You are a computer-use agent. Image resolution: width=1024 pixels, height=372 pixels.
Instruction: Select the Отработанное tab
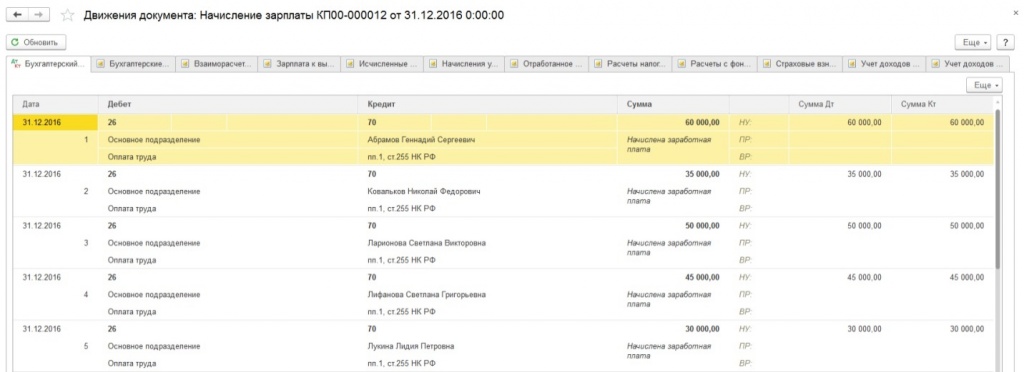(547, 64)
